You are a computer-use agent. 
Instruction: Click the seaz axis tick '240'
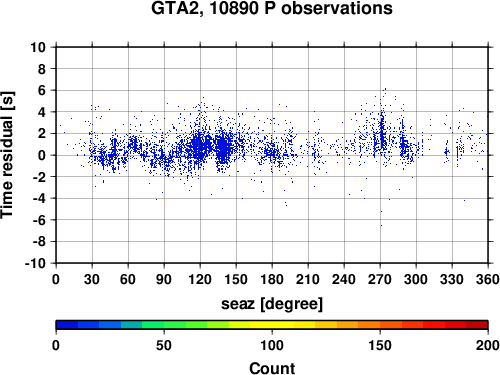[344, 279]
